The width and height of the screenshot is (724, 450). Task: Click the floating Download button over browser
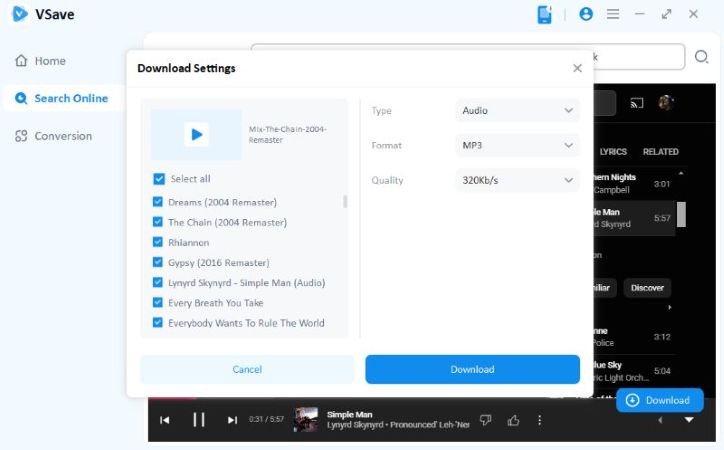[x=660, y=400]
